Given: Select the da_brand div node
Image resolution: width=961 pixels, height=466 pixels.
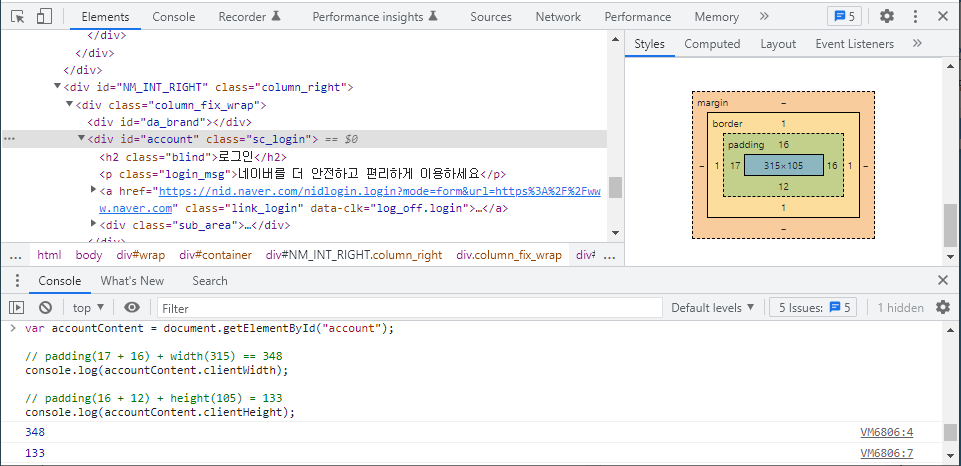Looking at the screenshot, I should tap(170, 122).
